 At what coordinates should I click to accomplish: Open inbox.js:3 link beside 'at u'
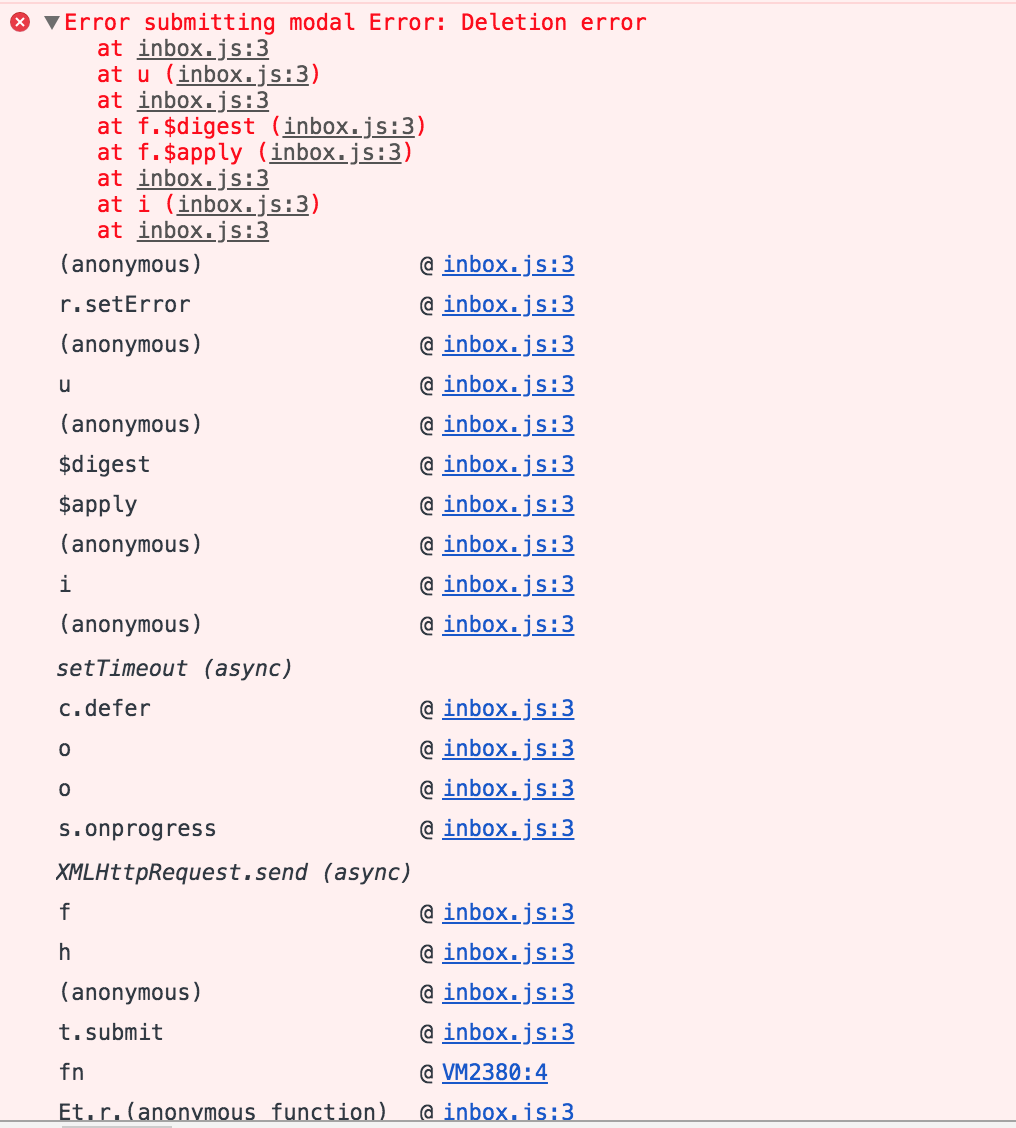click(243, 74)
